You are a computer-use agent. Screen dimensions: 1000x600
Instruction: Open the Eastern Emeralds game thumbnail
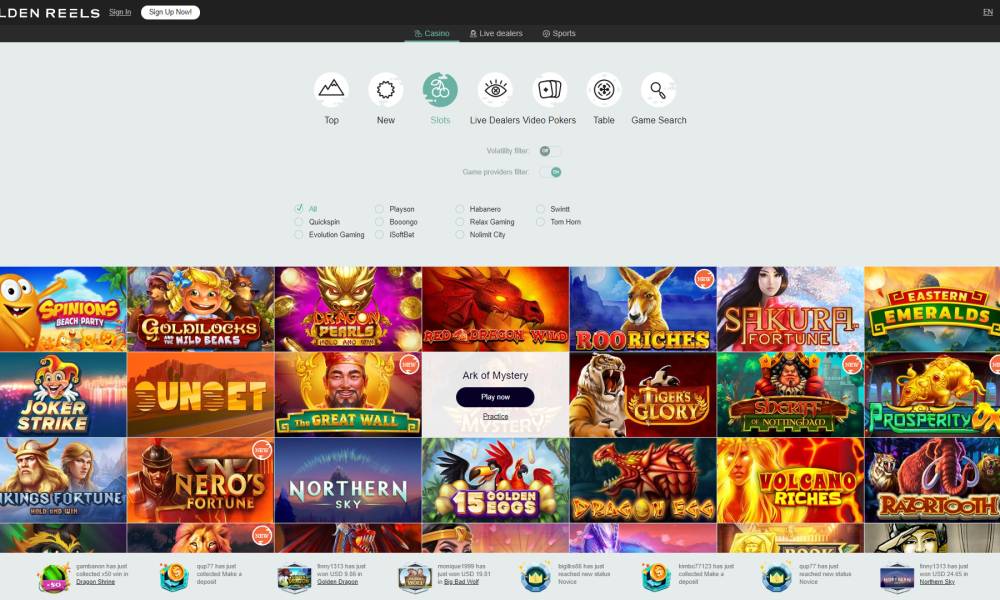pyautogui.click(x=932, y=309)
